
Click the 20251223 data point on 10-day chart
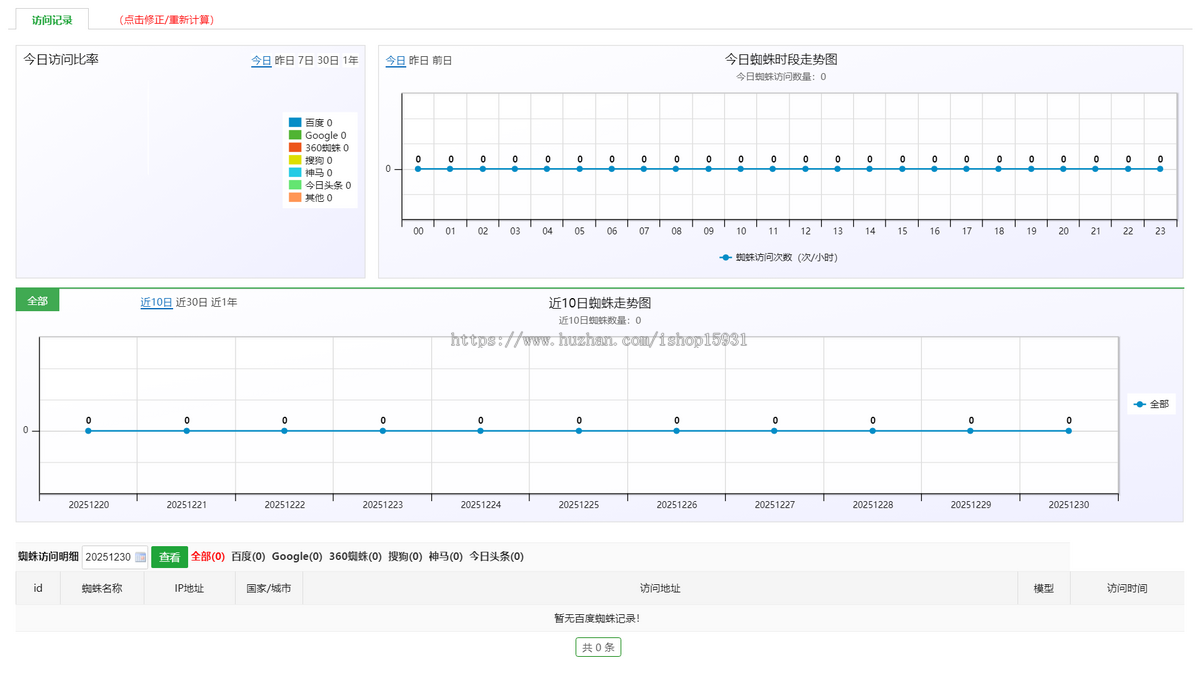point(383,431)
